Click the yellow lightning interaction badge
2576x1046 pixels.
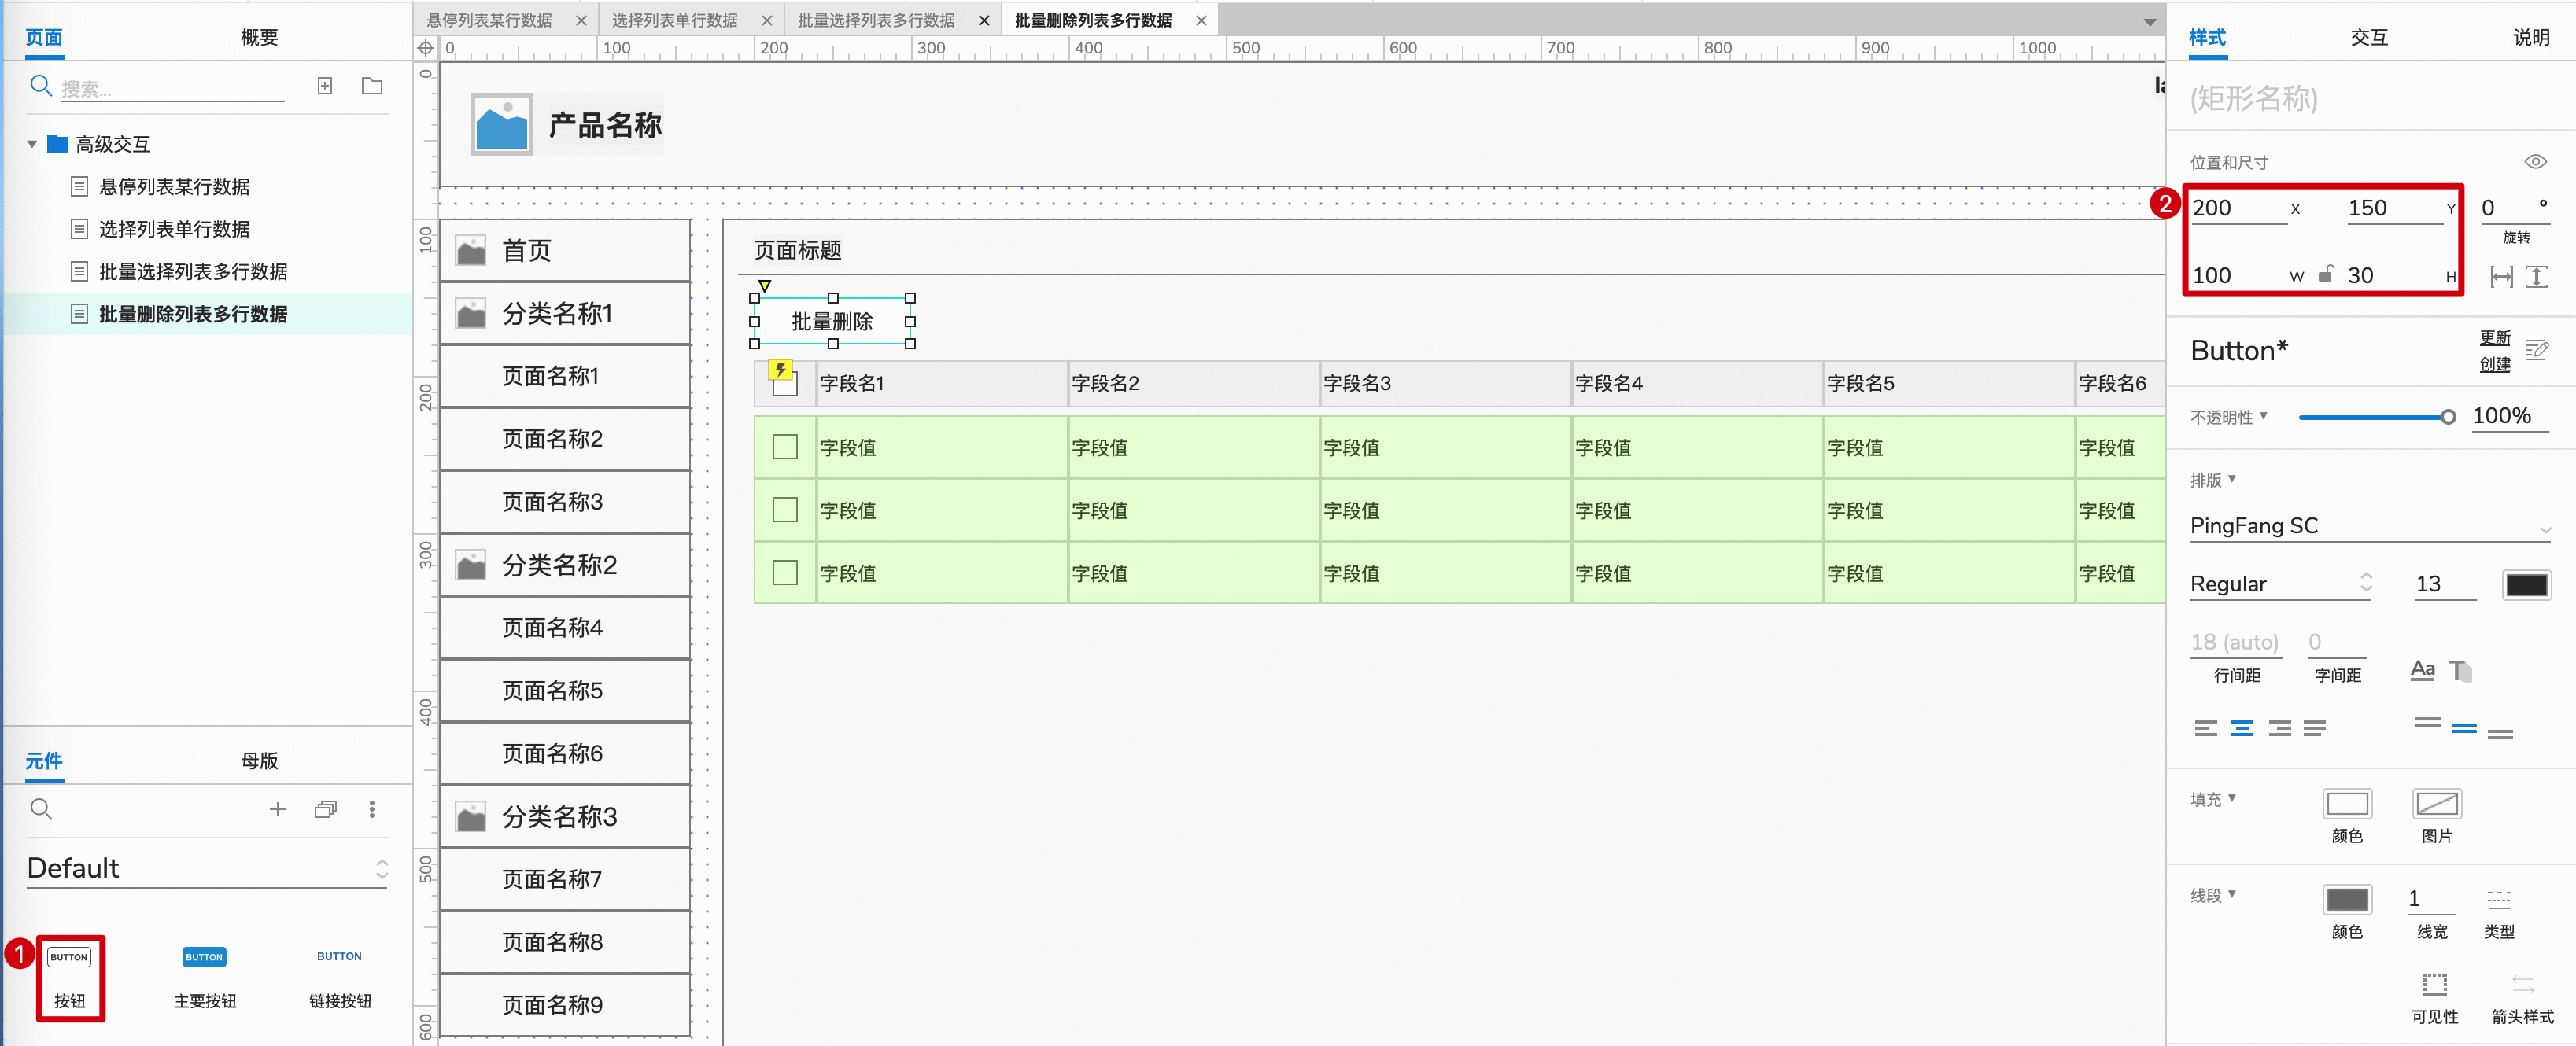[x=780, y=370]
